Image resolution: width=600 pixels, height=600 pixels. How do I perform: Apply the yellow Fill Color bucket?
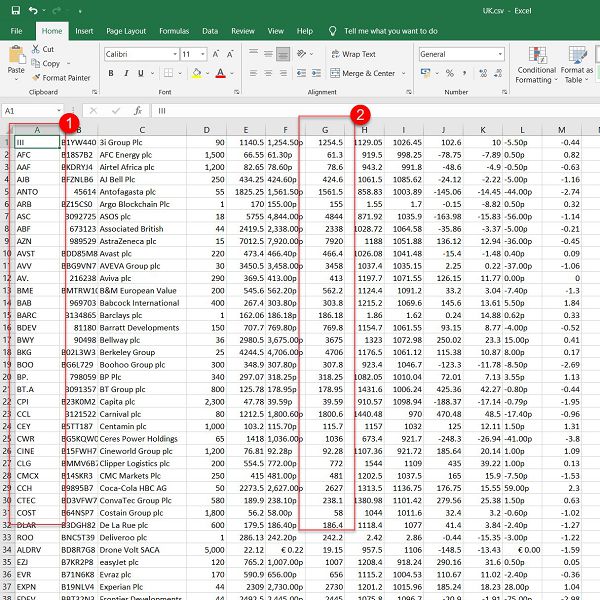197,73
